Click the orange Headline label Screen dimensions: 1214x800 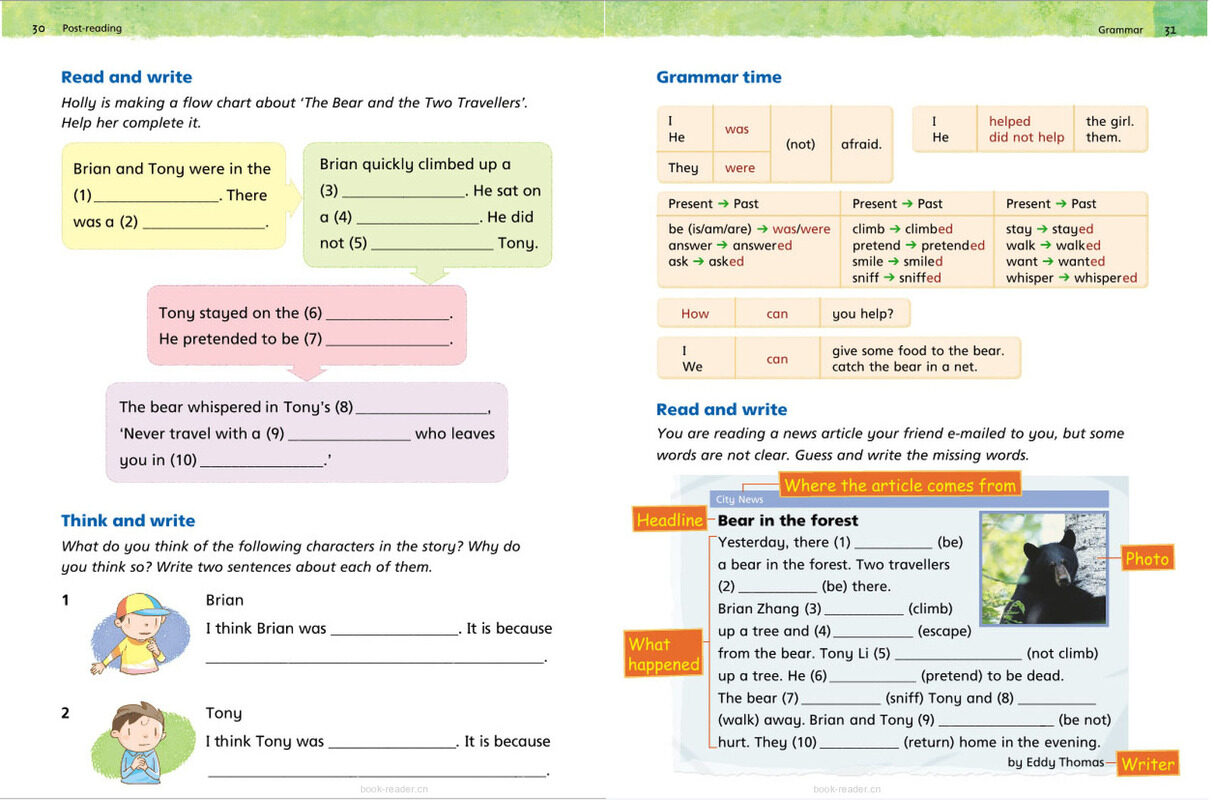coord(669,520)
